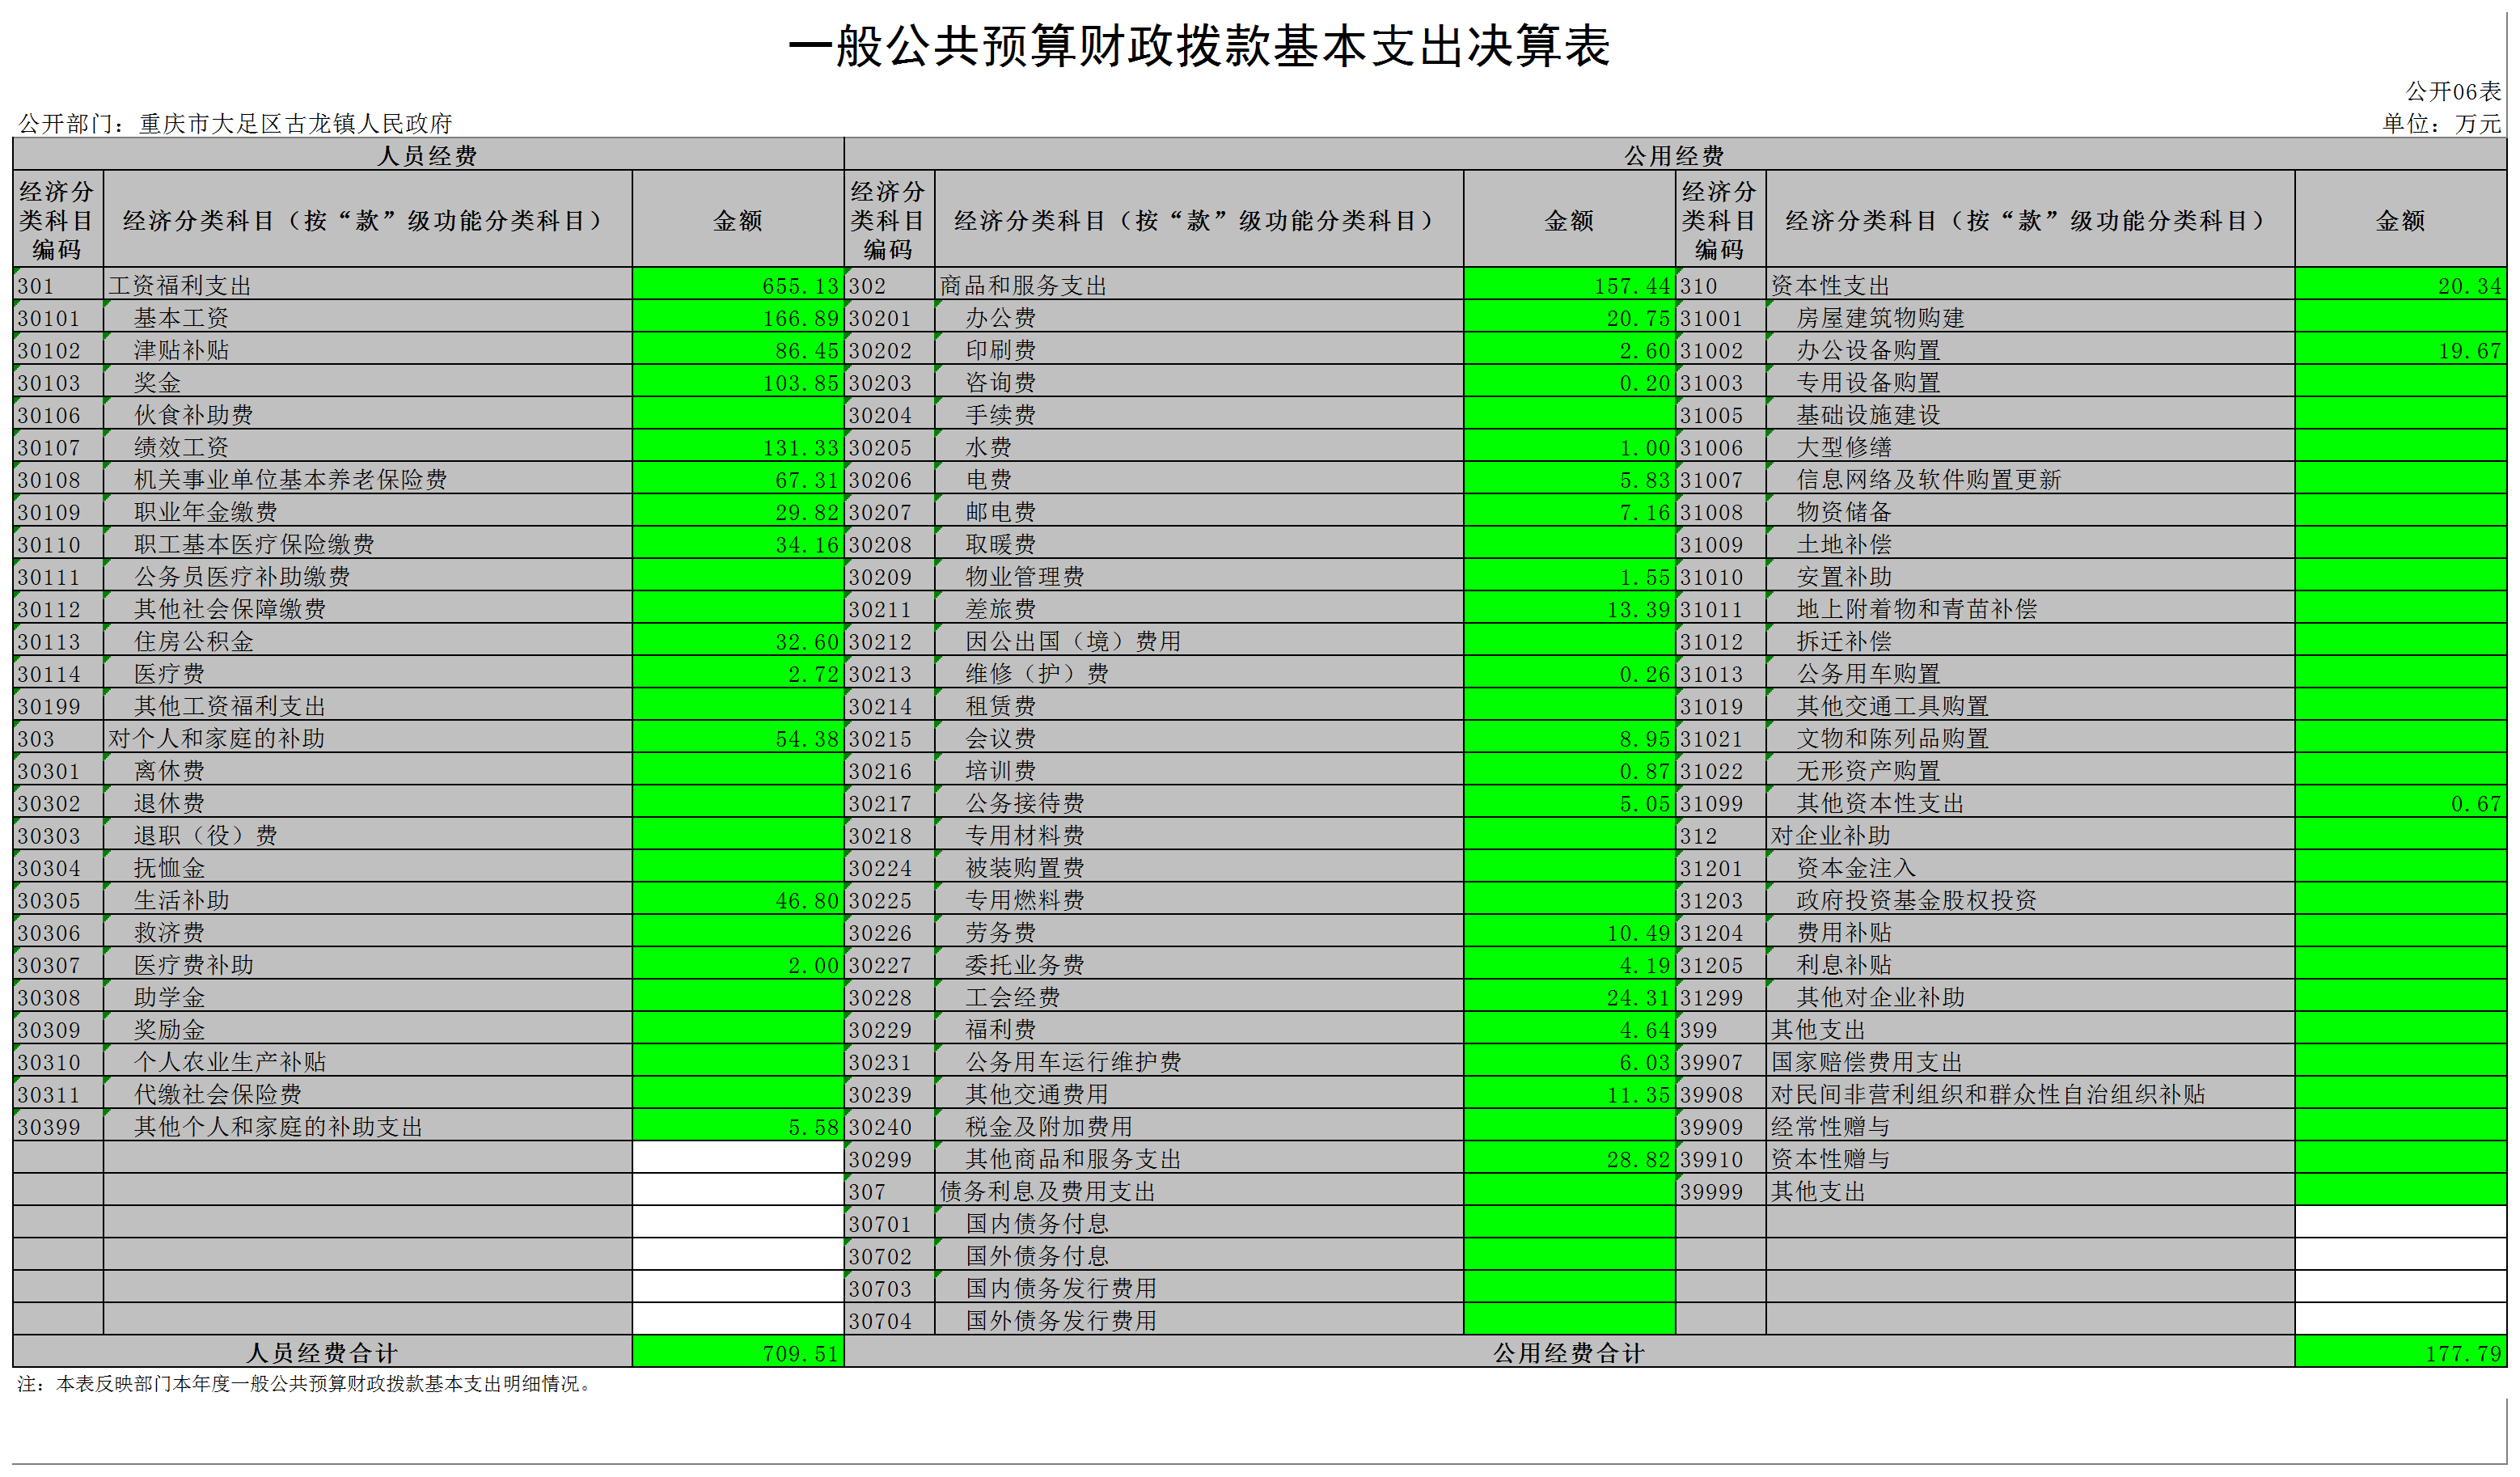The width and height of the screenshot is (2520, 1477).
Task: Select the 会议费 cell
Action: click(x=1199, y=738)
